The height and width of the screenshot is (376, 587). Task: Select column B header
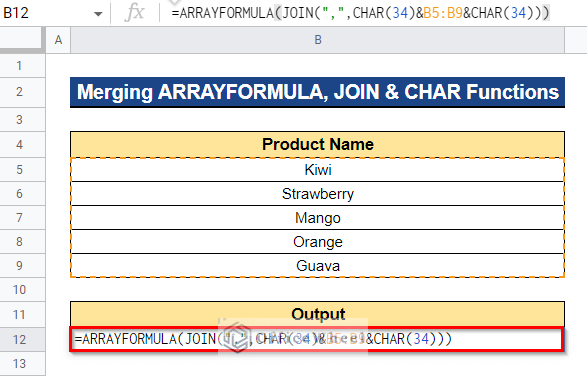[x=317, y=40]
